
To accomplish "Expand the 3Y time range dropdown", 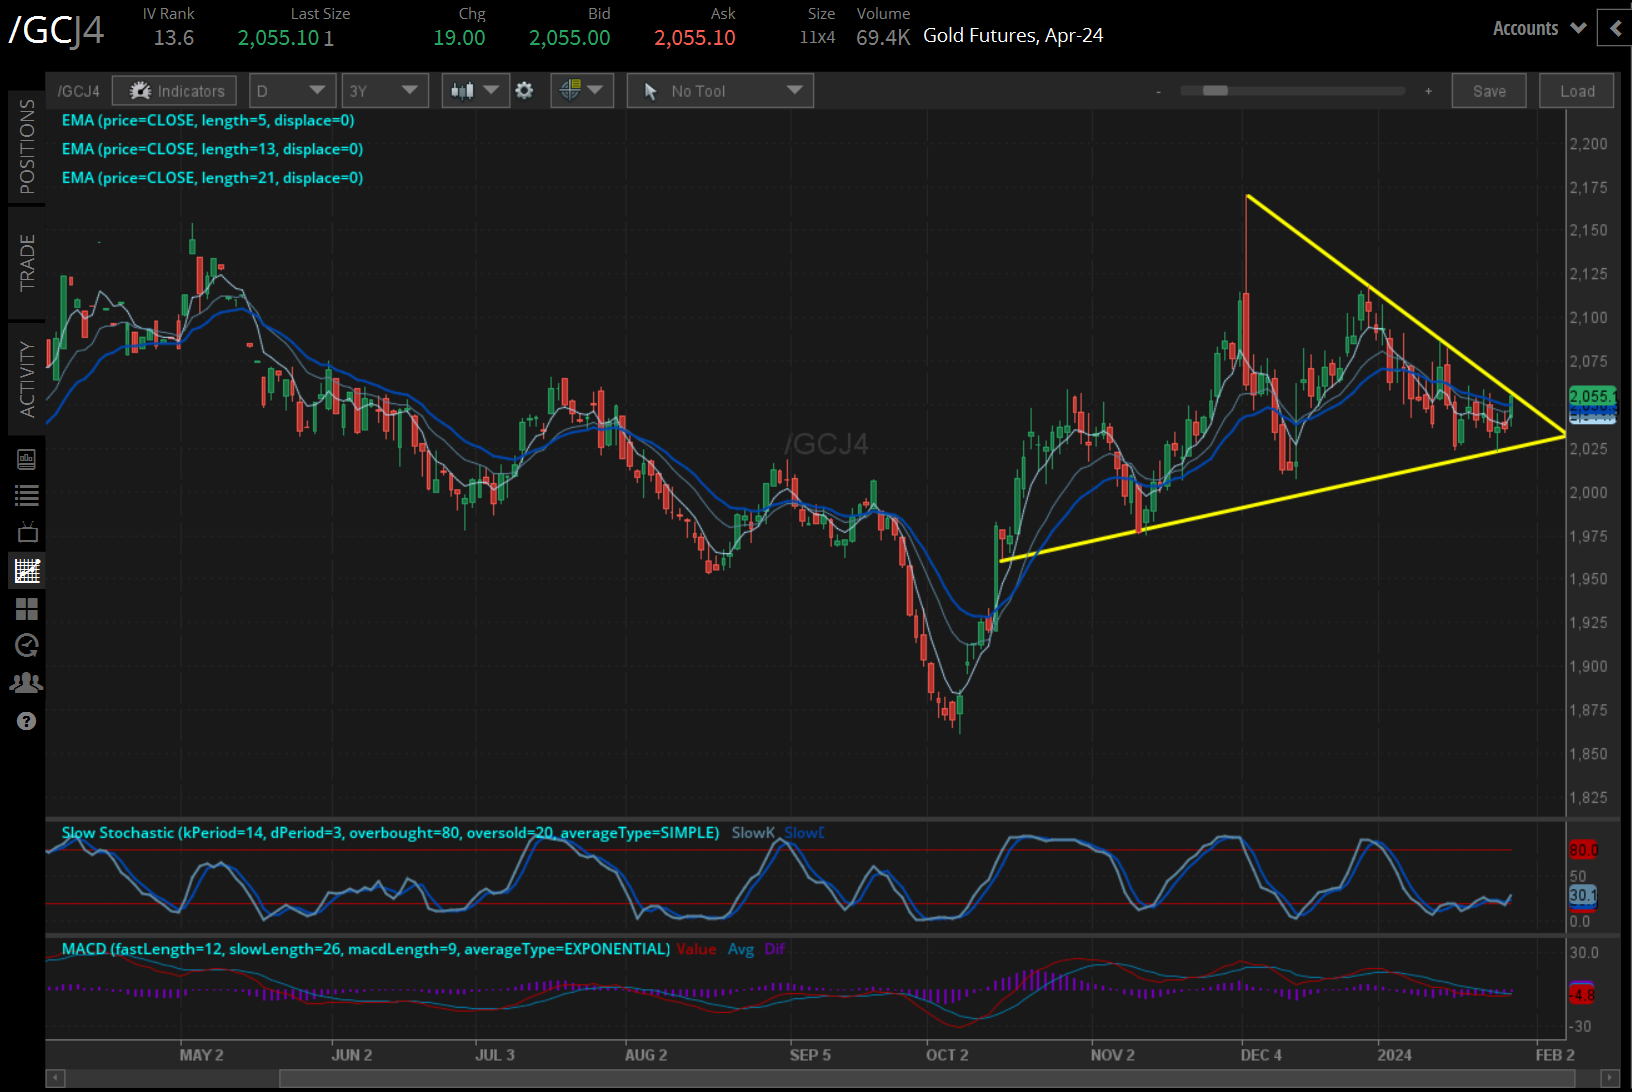I will coord(385,90).
